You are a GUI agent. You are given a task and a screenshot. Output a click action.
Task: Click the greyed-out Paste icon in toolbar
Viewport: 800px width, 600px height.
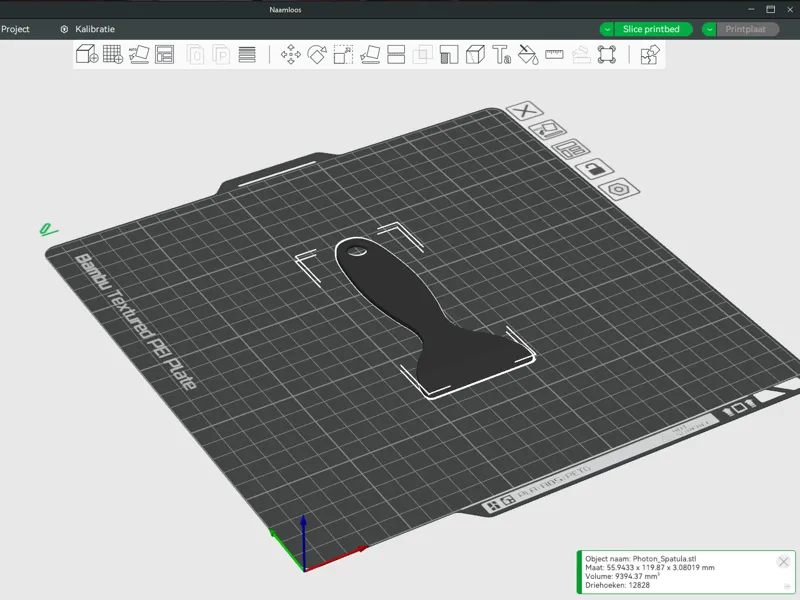tap(221, 55)
